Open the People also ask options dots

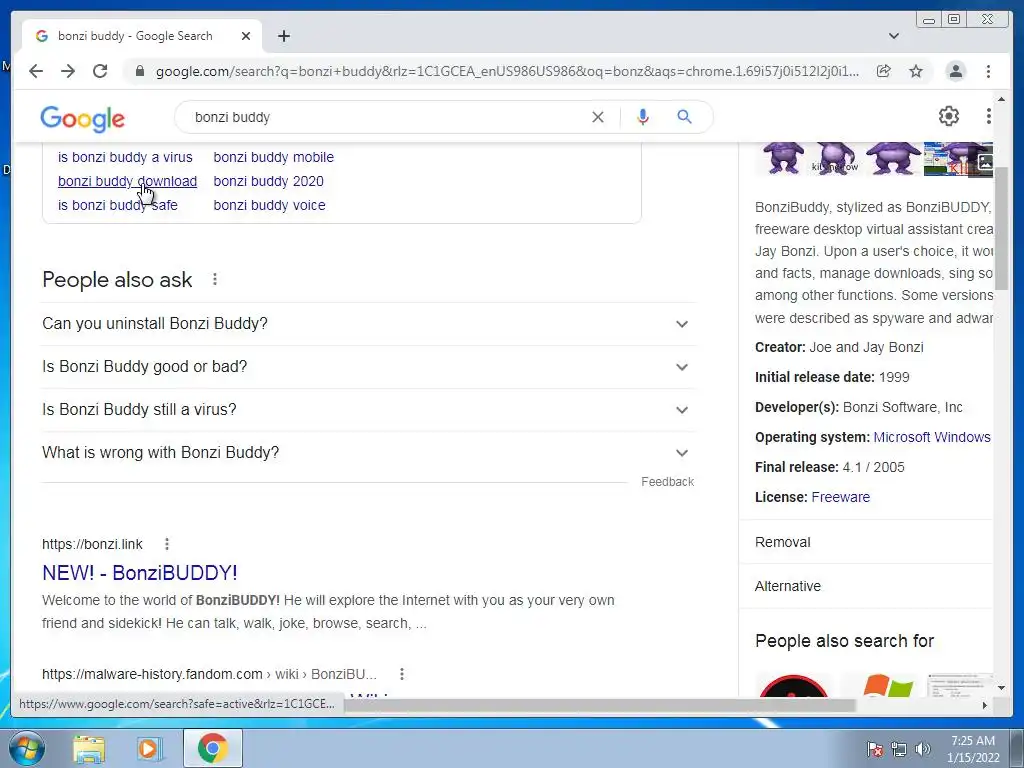click(215, 280)
